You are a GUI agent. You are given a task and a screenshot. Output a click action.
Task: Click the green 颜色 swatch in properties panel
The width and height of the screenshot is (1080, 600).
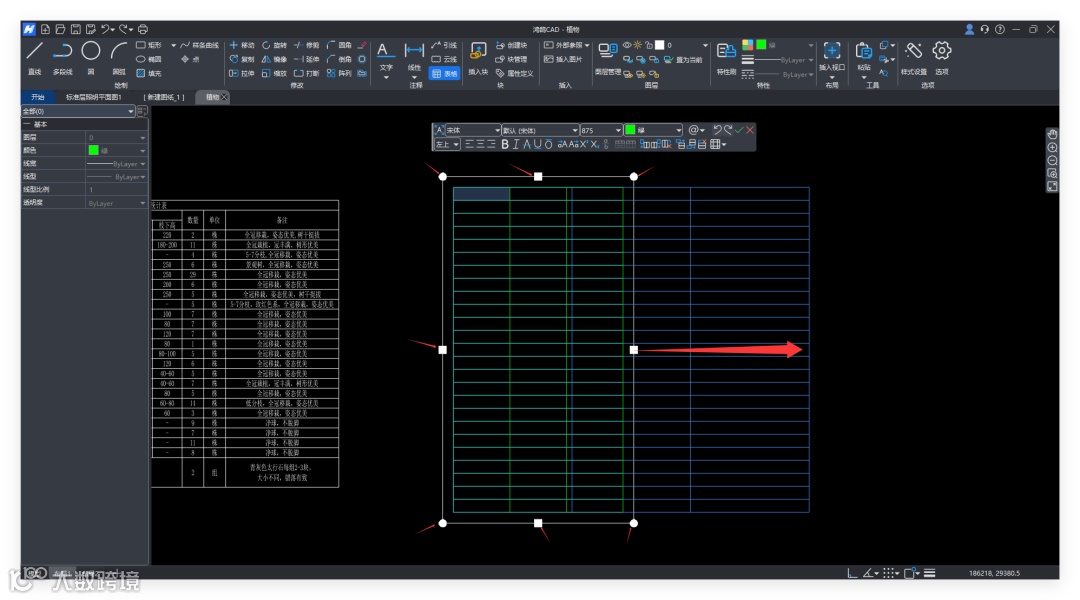(x=93, y=150)
